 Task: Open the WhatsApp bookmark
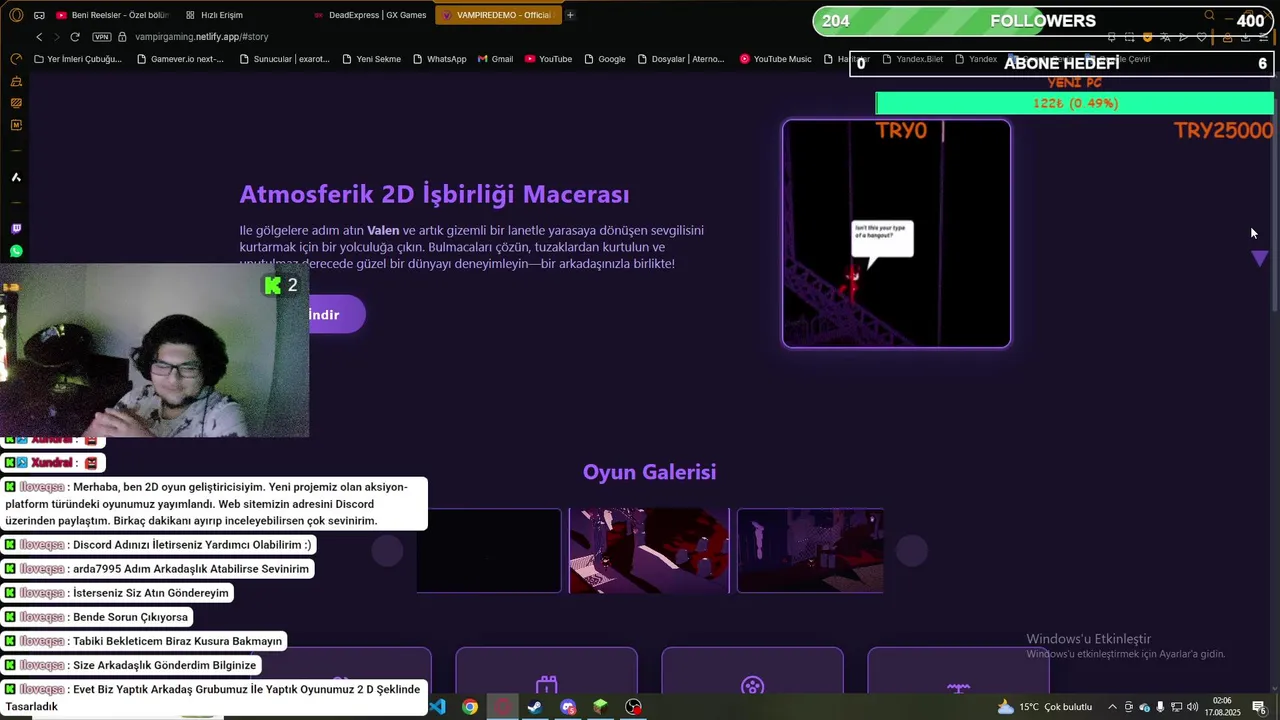(x=439, y=59)
